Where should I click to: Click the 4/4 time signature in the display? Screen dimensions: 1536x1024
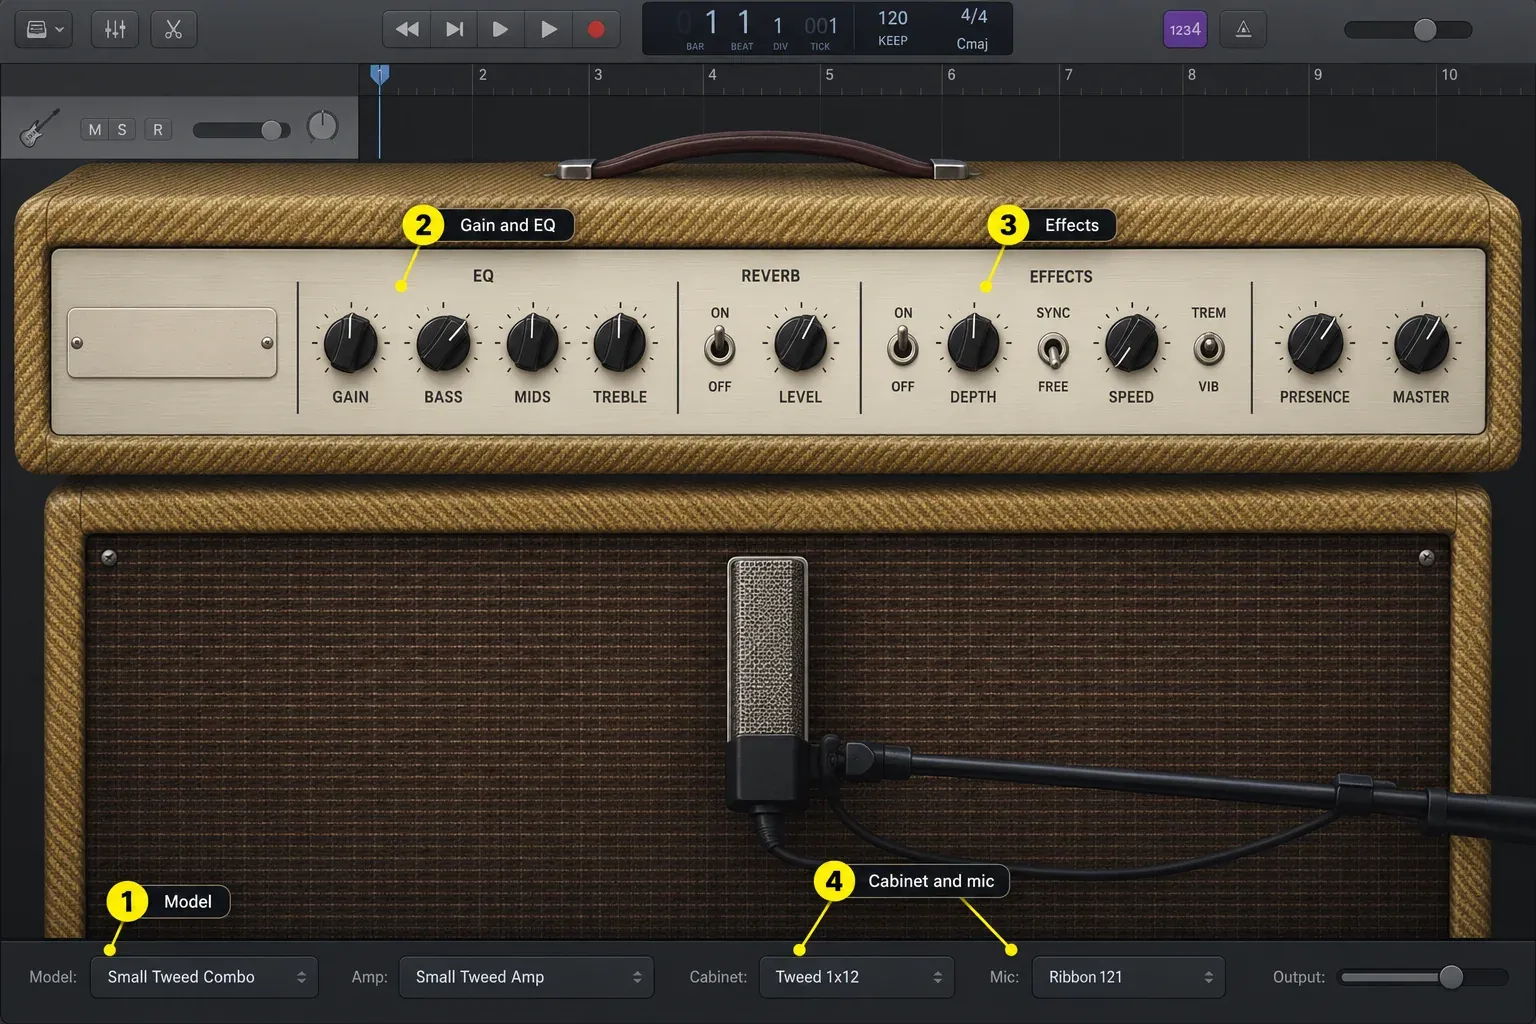click(974, 16)
